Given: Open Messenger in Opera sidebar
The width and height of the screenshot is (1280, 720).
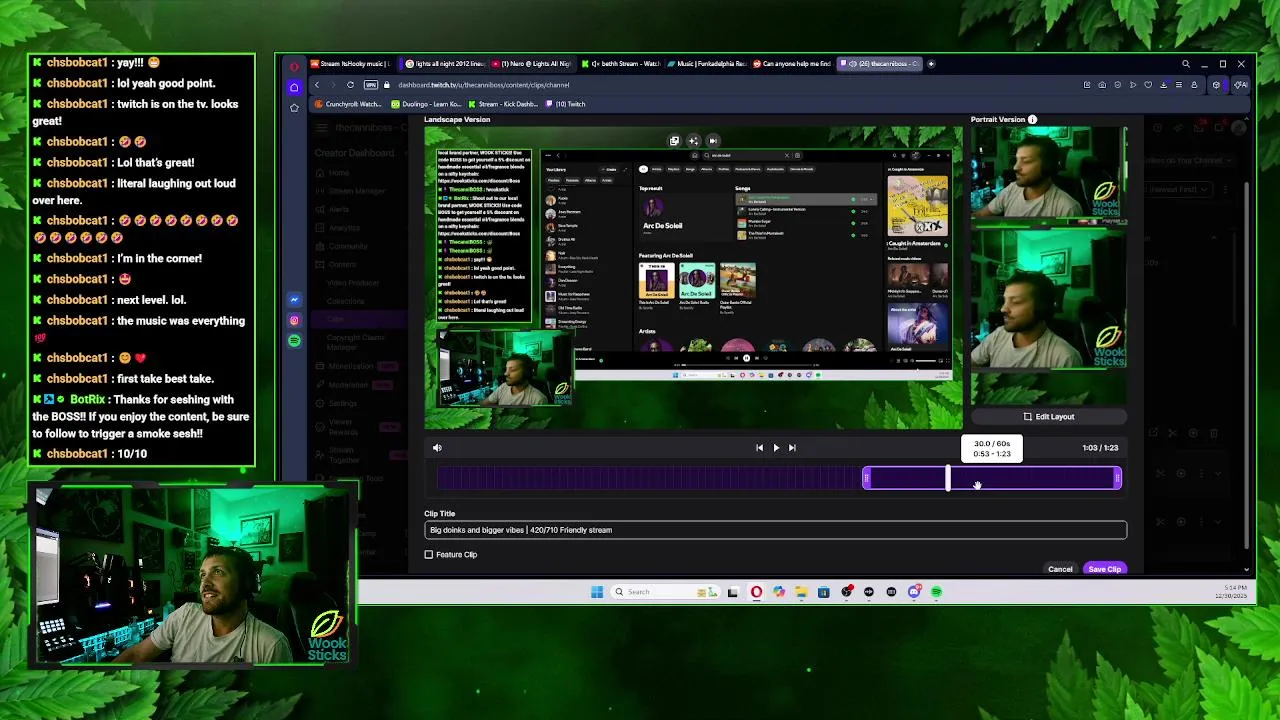Looking at the screenshot, I should click(294, 299).
